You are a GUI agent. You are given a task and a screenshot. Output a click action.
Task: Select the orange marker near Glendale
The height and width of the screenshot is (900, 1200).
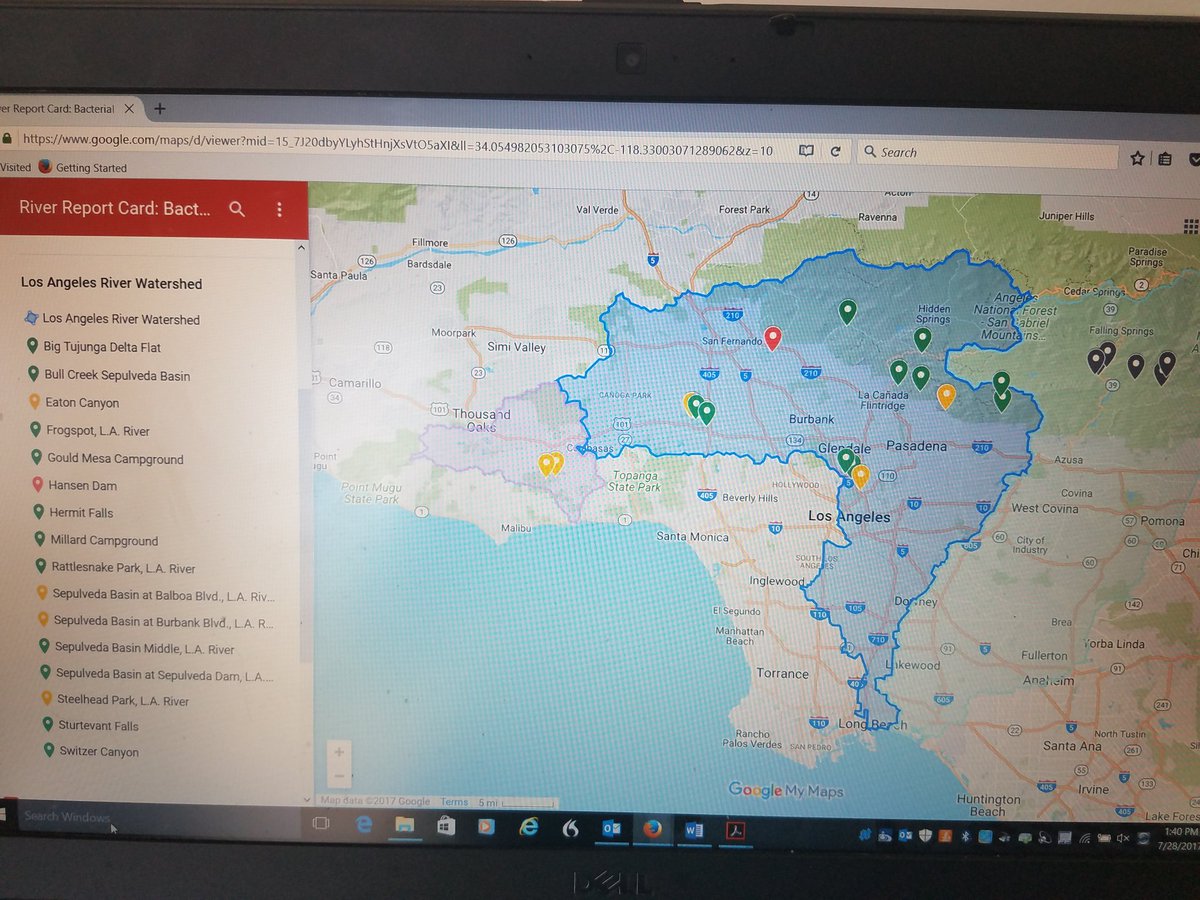pyautogui.click(x=861, y=476)
